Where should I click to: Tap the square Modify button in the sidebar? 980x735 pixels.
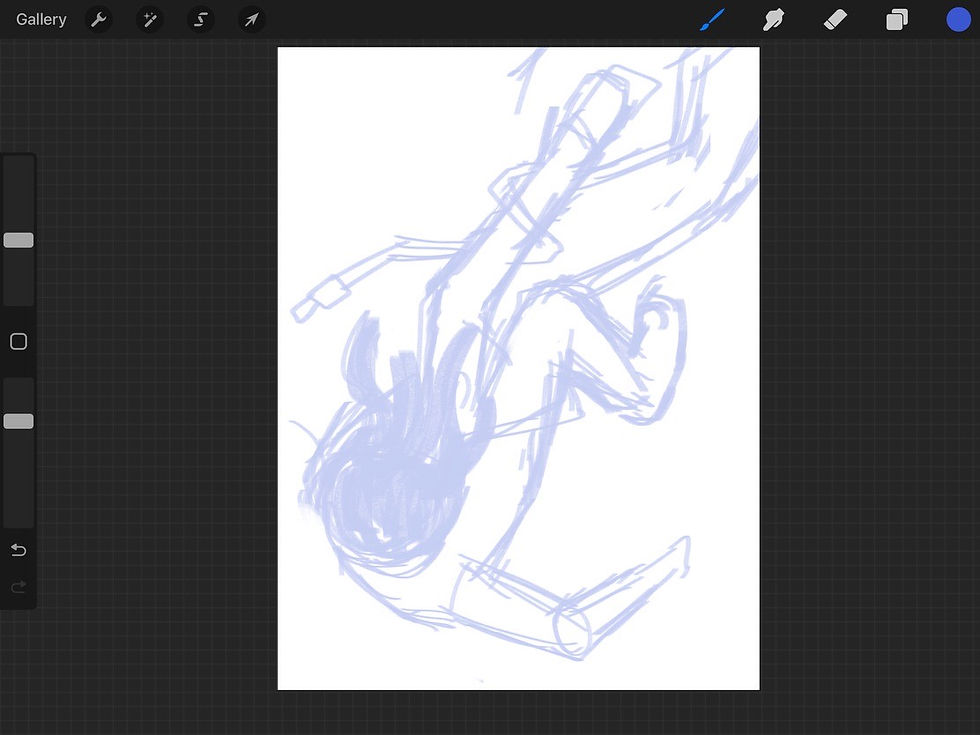[x=19, y=341]
